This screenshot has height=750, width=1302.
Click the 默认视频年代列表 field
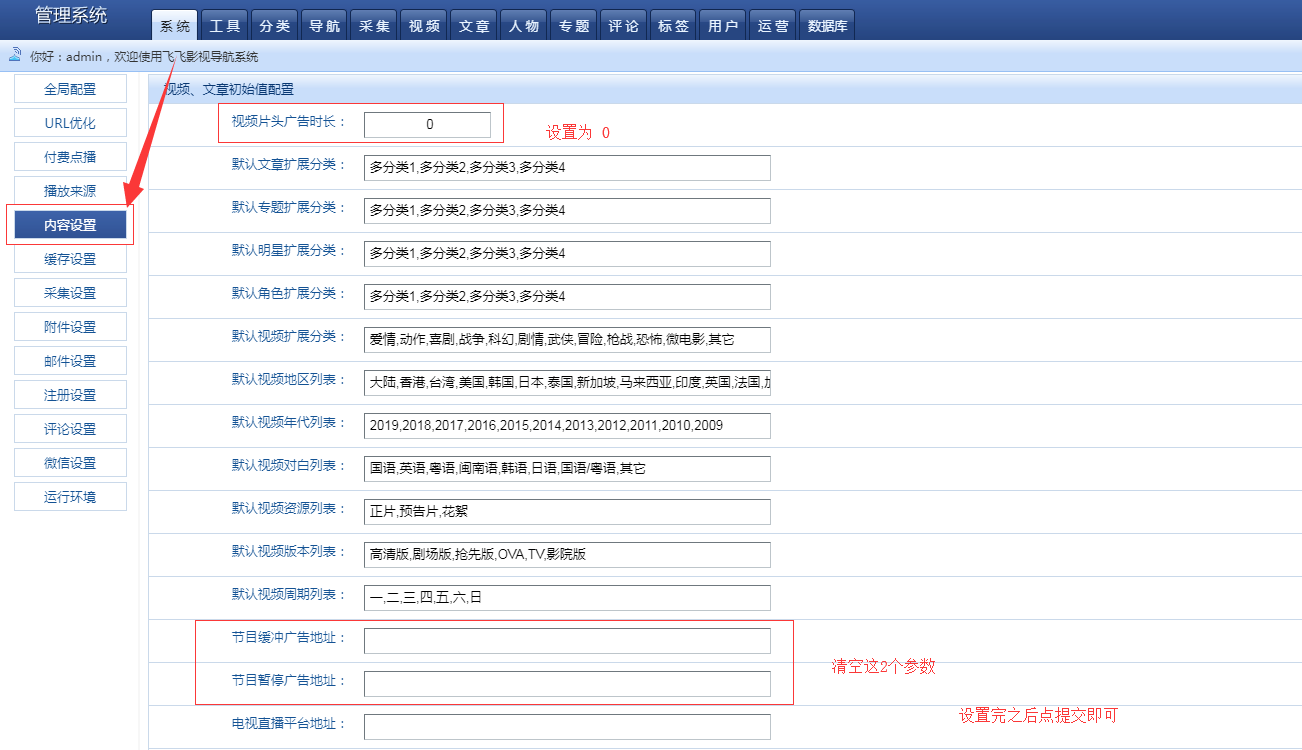(567, 426)
